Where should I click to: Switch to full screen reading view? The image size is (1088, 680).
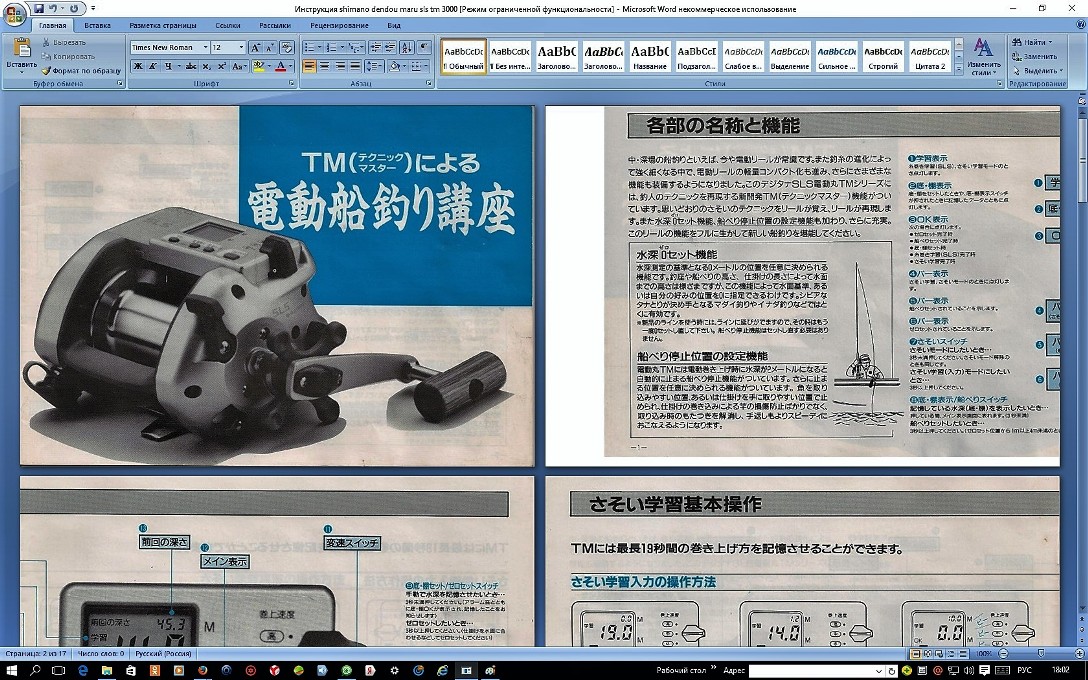(928, 654)
